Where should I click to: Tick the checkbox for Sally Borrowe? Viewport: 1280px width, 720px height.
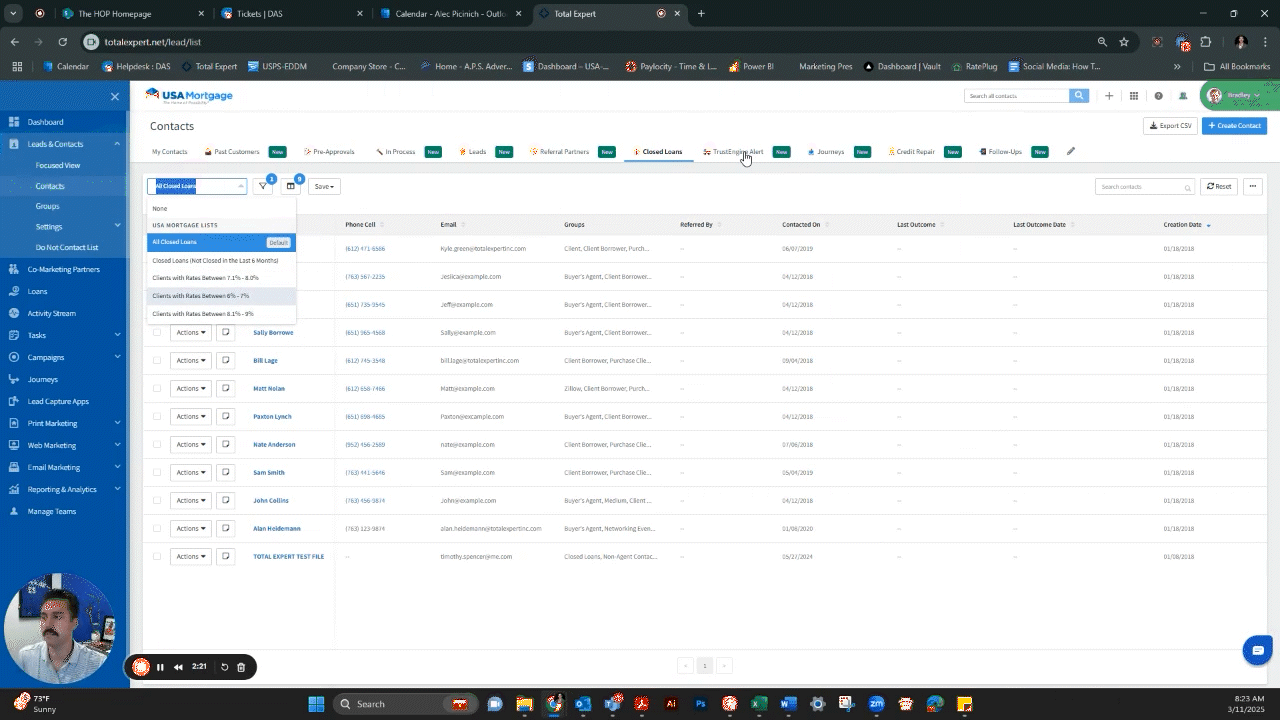[157, 332]
